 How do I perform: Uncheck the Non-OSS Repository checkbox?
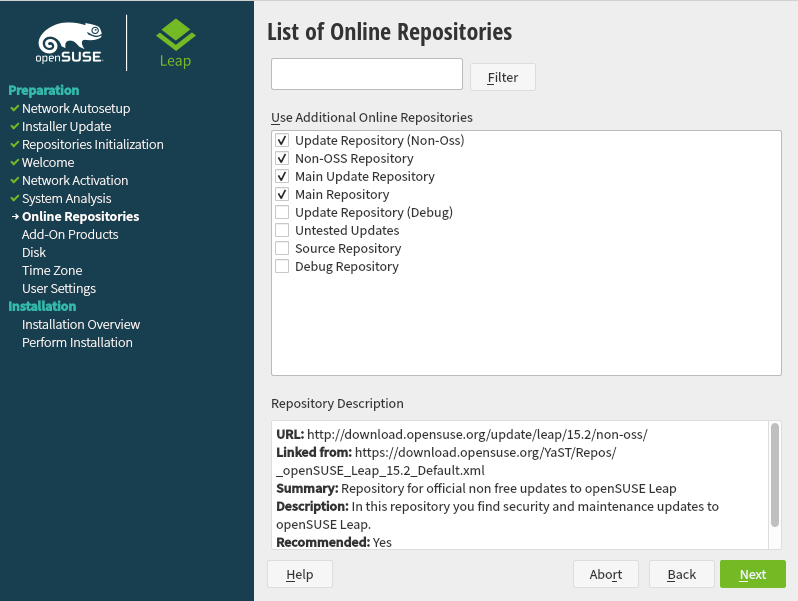pos(282,159)
